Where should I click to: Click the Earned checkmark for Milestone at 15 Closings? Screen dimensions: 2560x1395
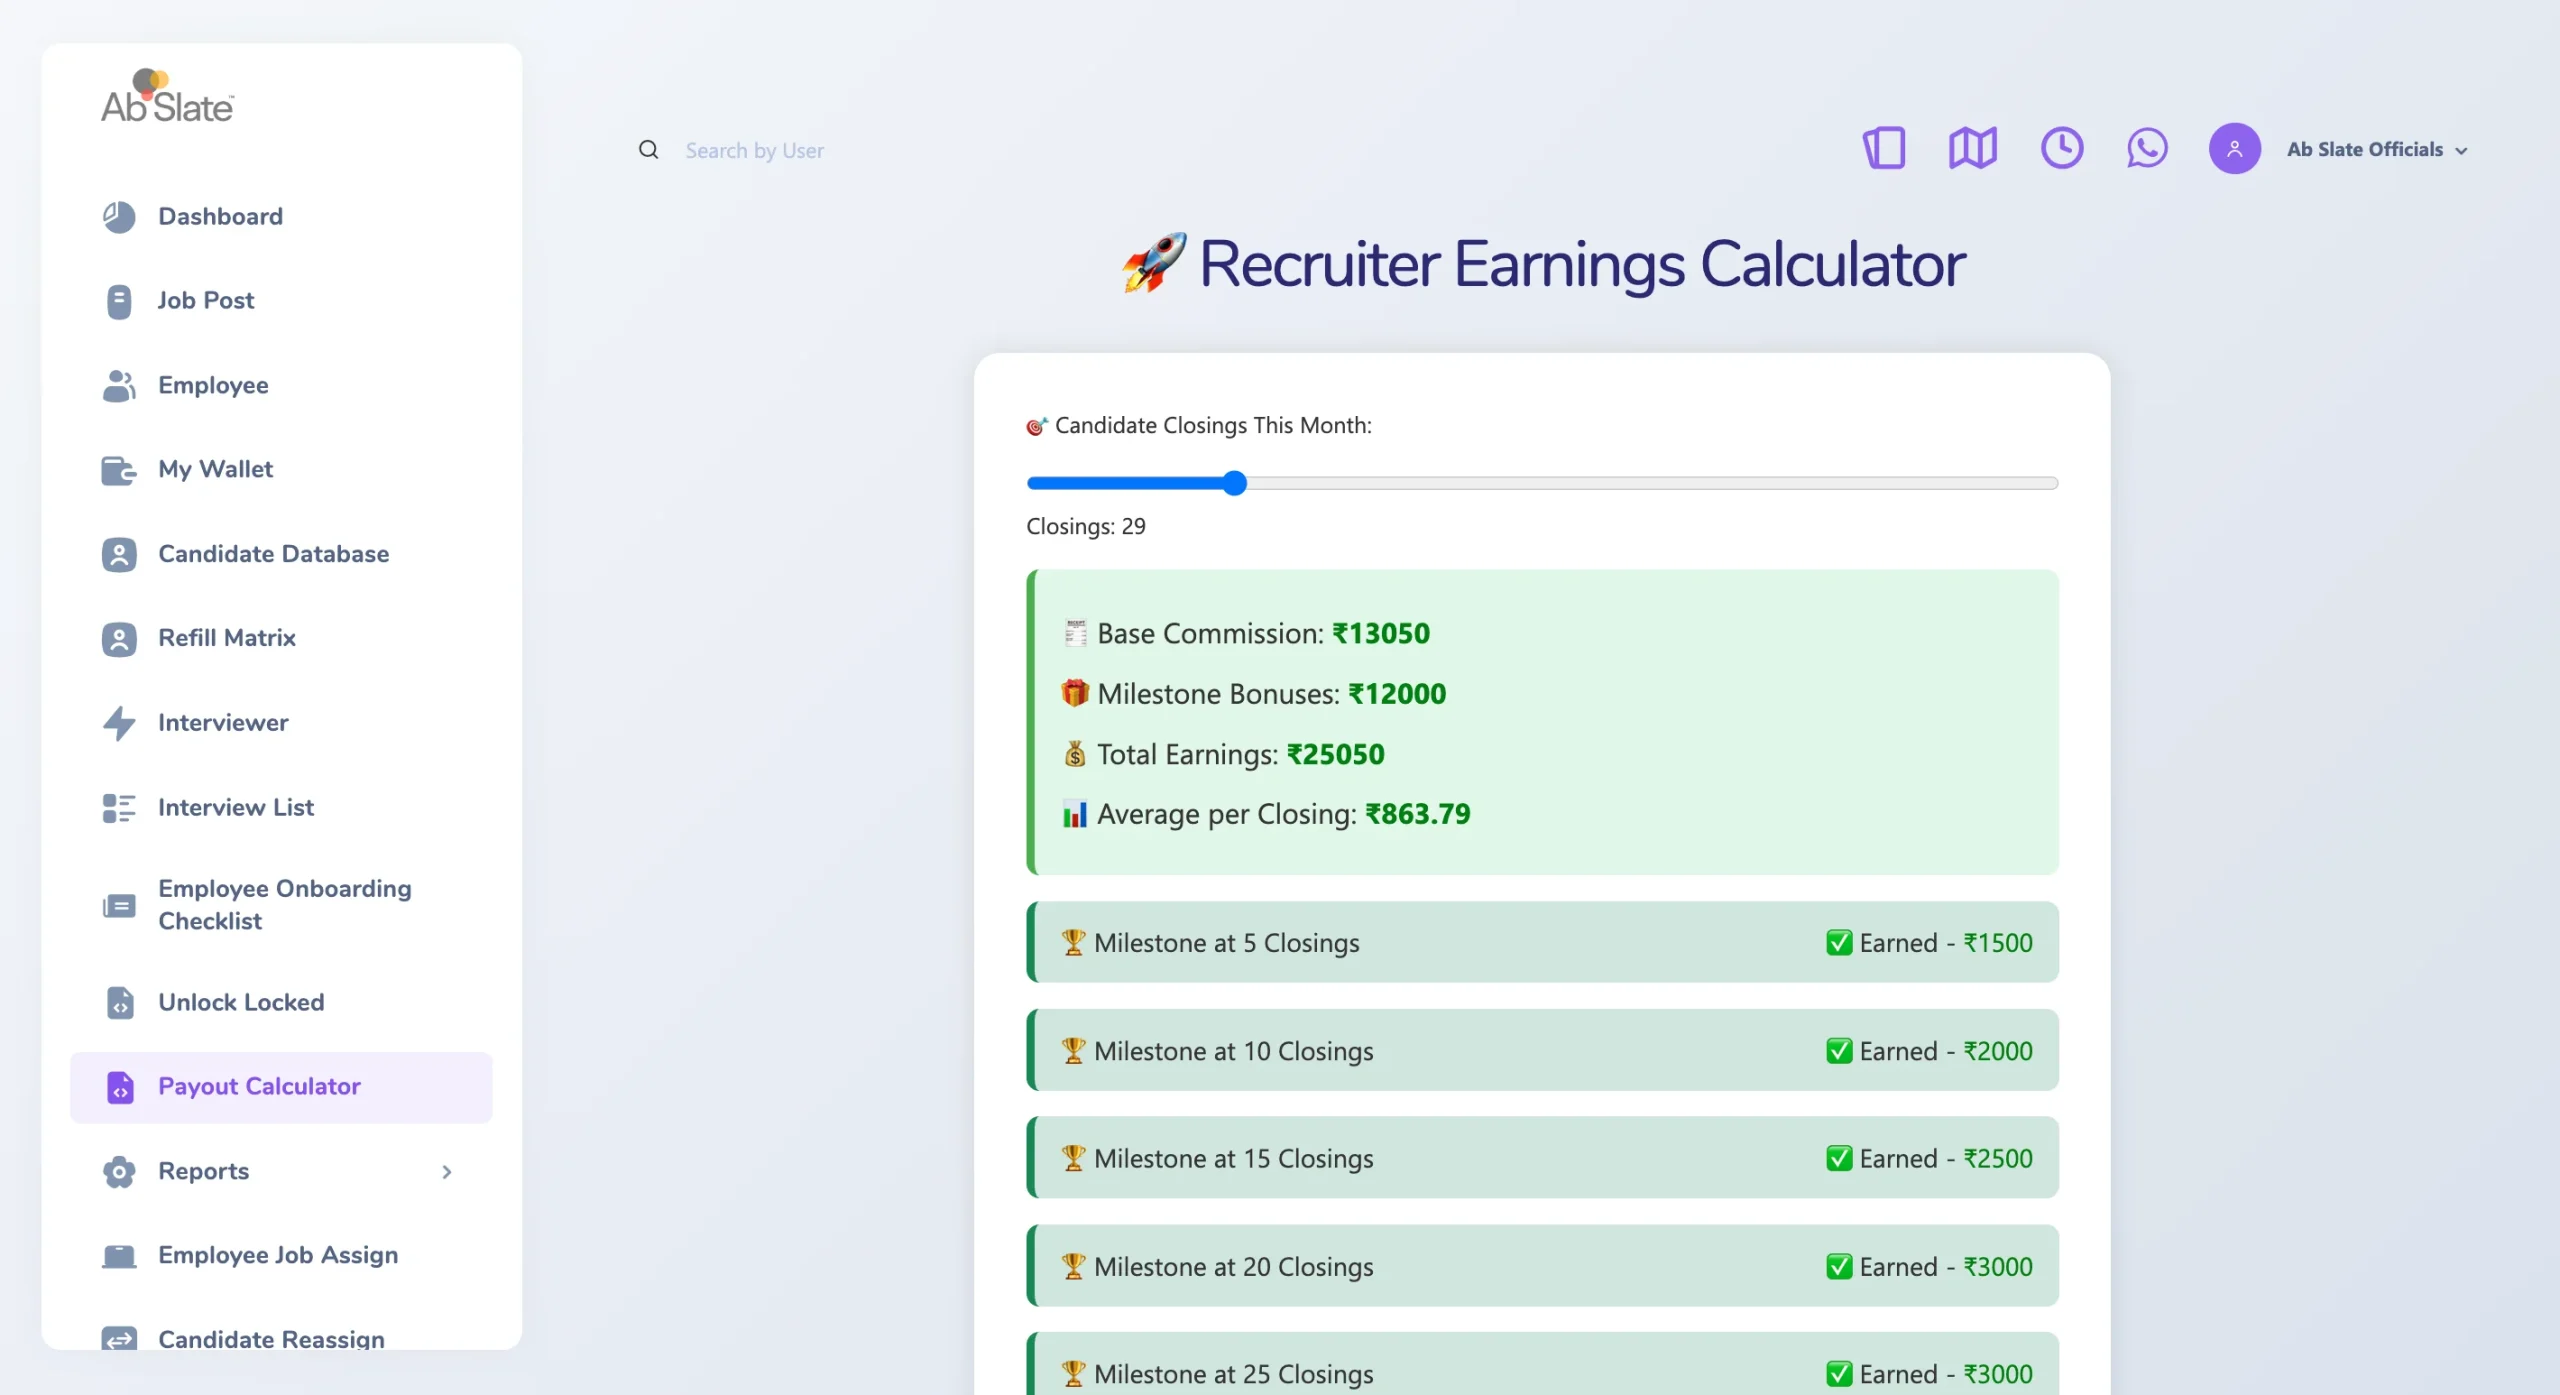point(1838,1159)
